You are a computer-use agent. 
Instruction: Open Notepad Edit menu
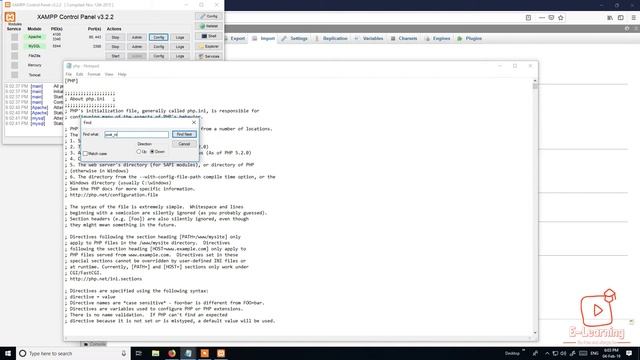(79, 74)
